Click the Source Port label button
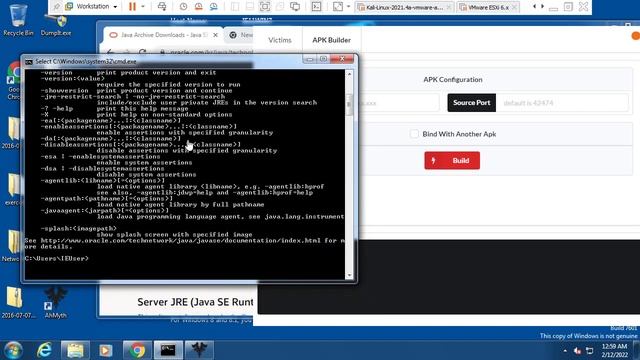This screenshot has width=640, height=360. [471, 102]
